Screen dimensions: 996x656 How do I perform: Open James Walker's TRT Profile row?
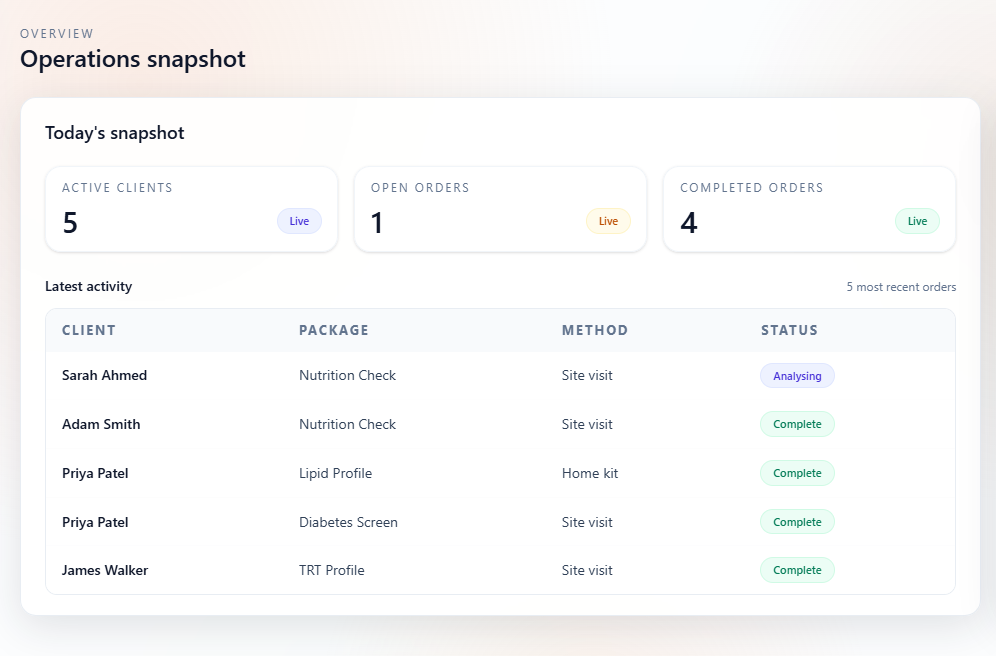click(400, 570)
